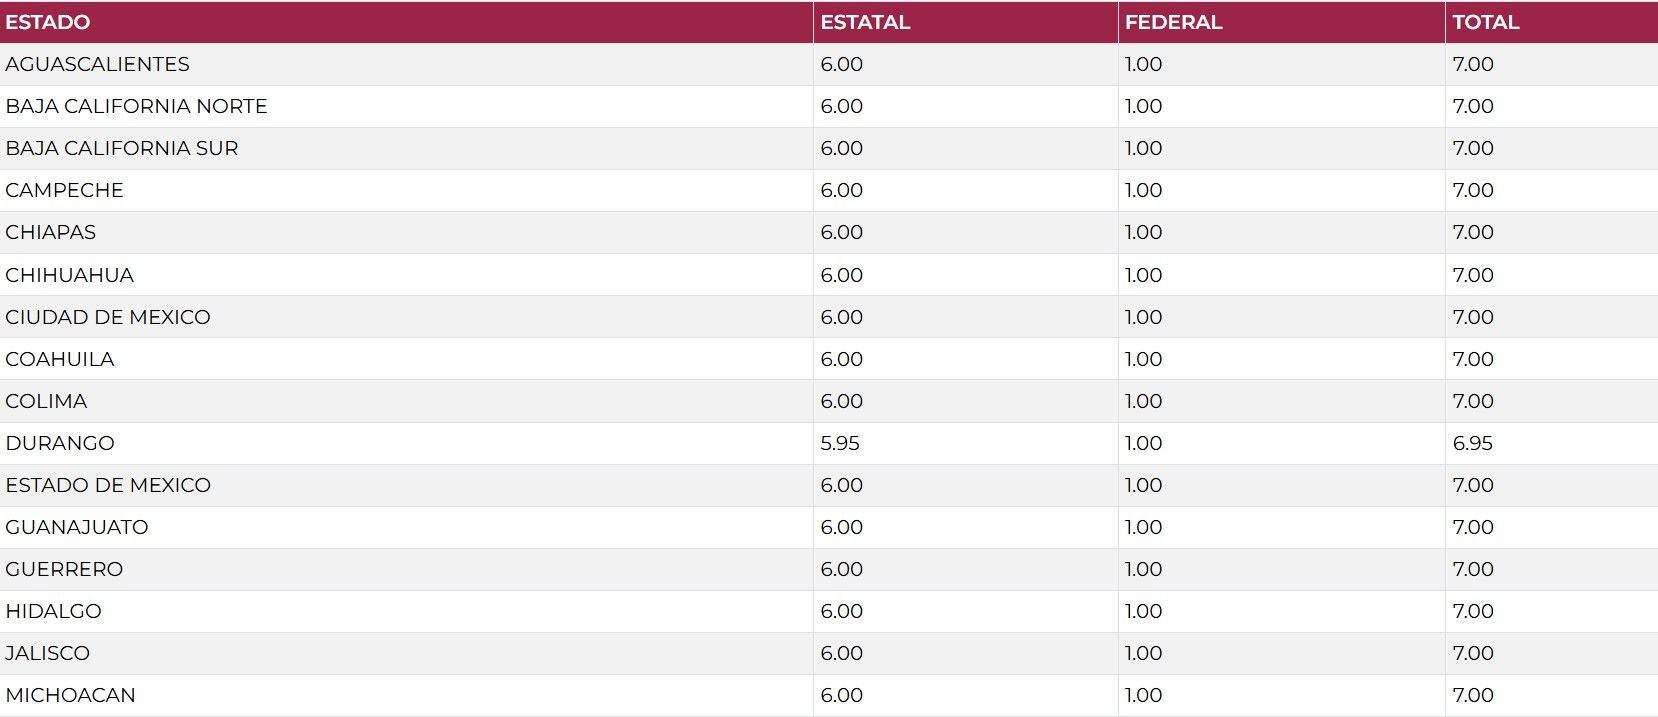Click the GUANAJUATO state cell

coord(77,527)
